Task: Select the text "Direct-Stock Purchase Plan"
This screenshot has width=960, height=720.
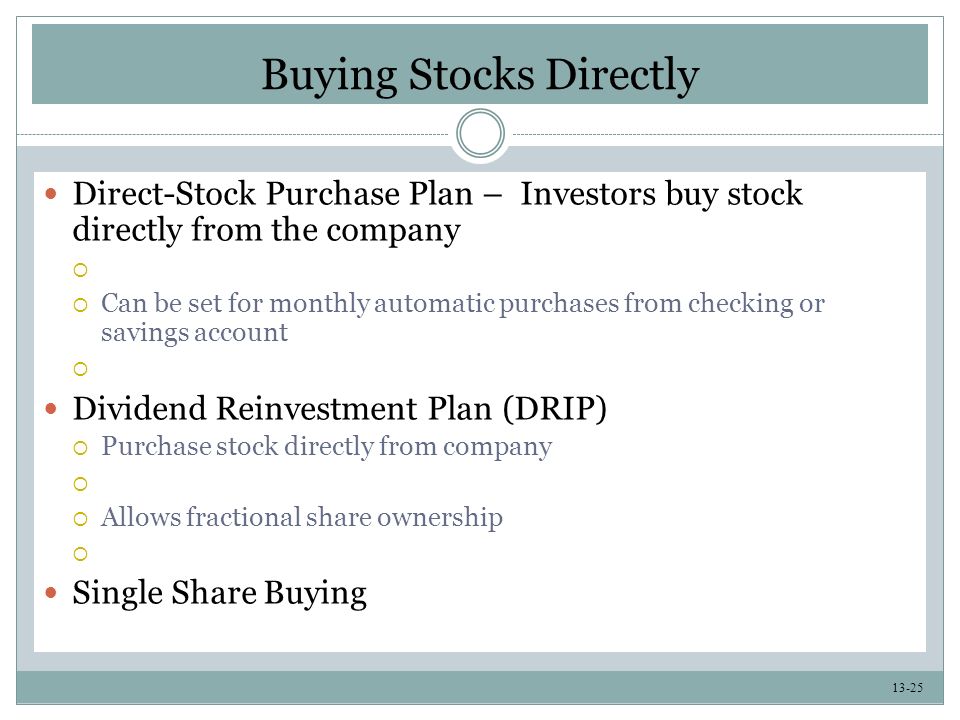Action: 273,193
